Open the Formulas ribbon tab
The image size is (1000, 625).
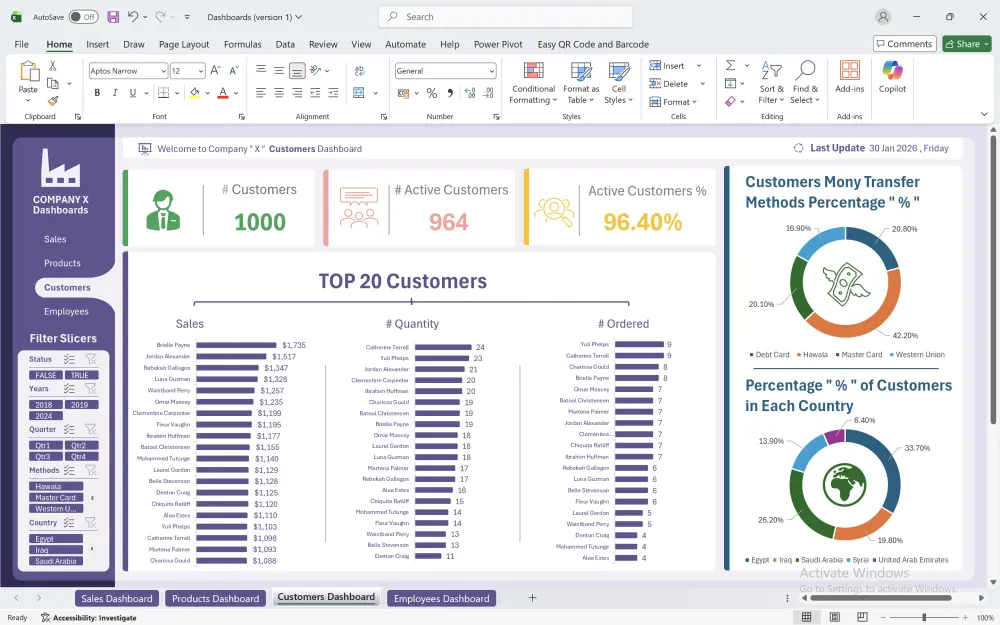(x=243, y=44)
